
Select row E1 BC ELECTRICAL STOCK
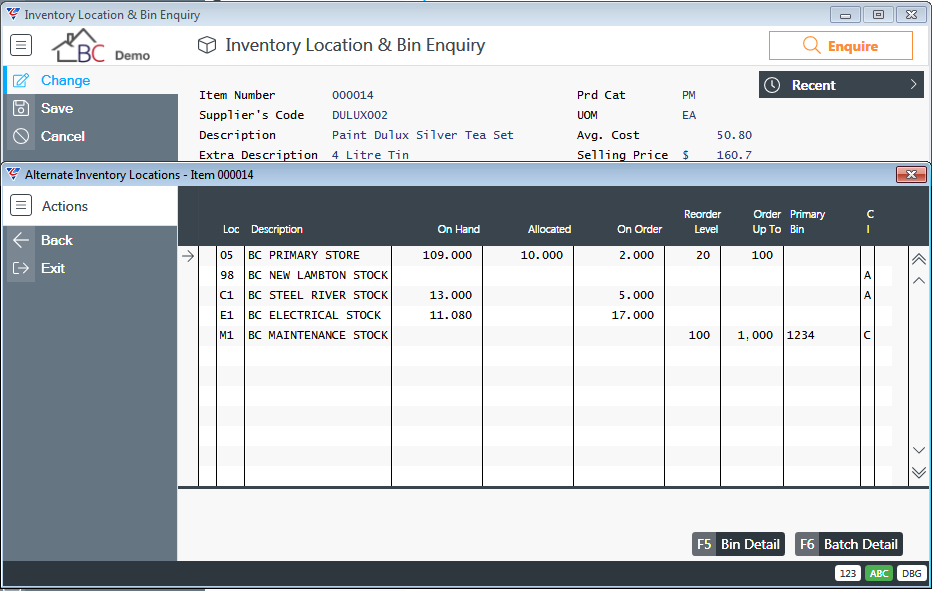click(544, 315)
